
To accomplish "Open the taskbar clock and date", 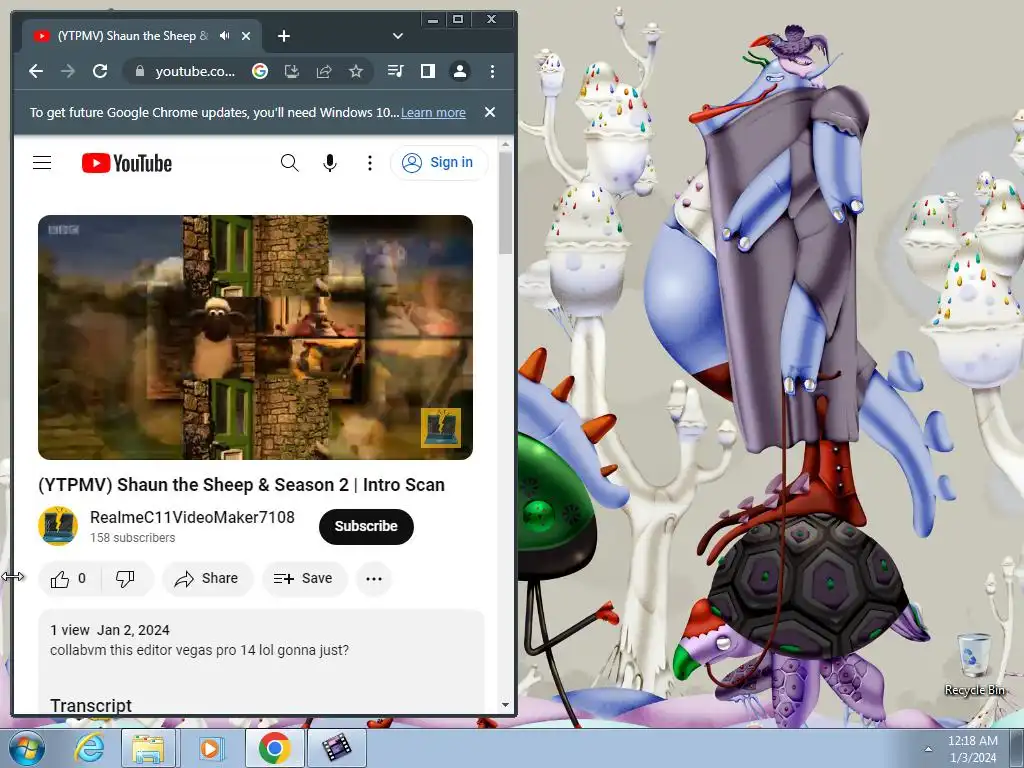I will click(972, 749).
